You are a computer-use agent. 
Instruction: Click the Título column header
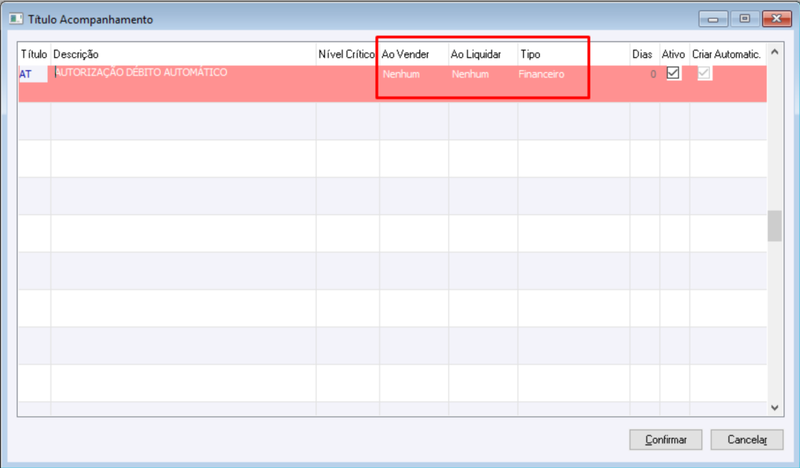point(34,54)
